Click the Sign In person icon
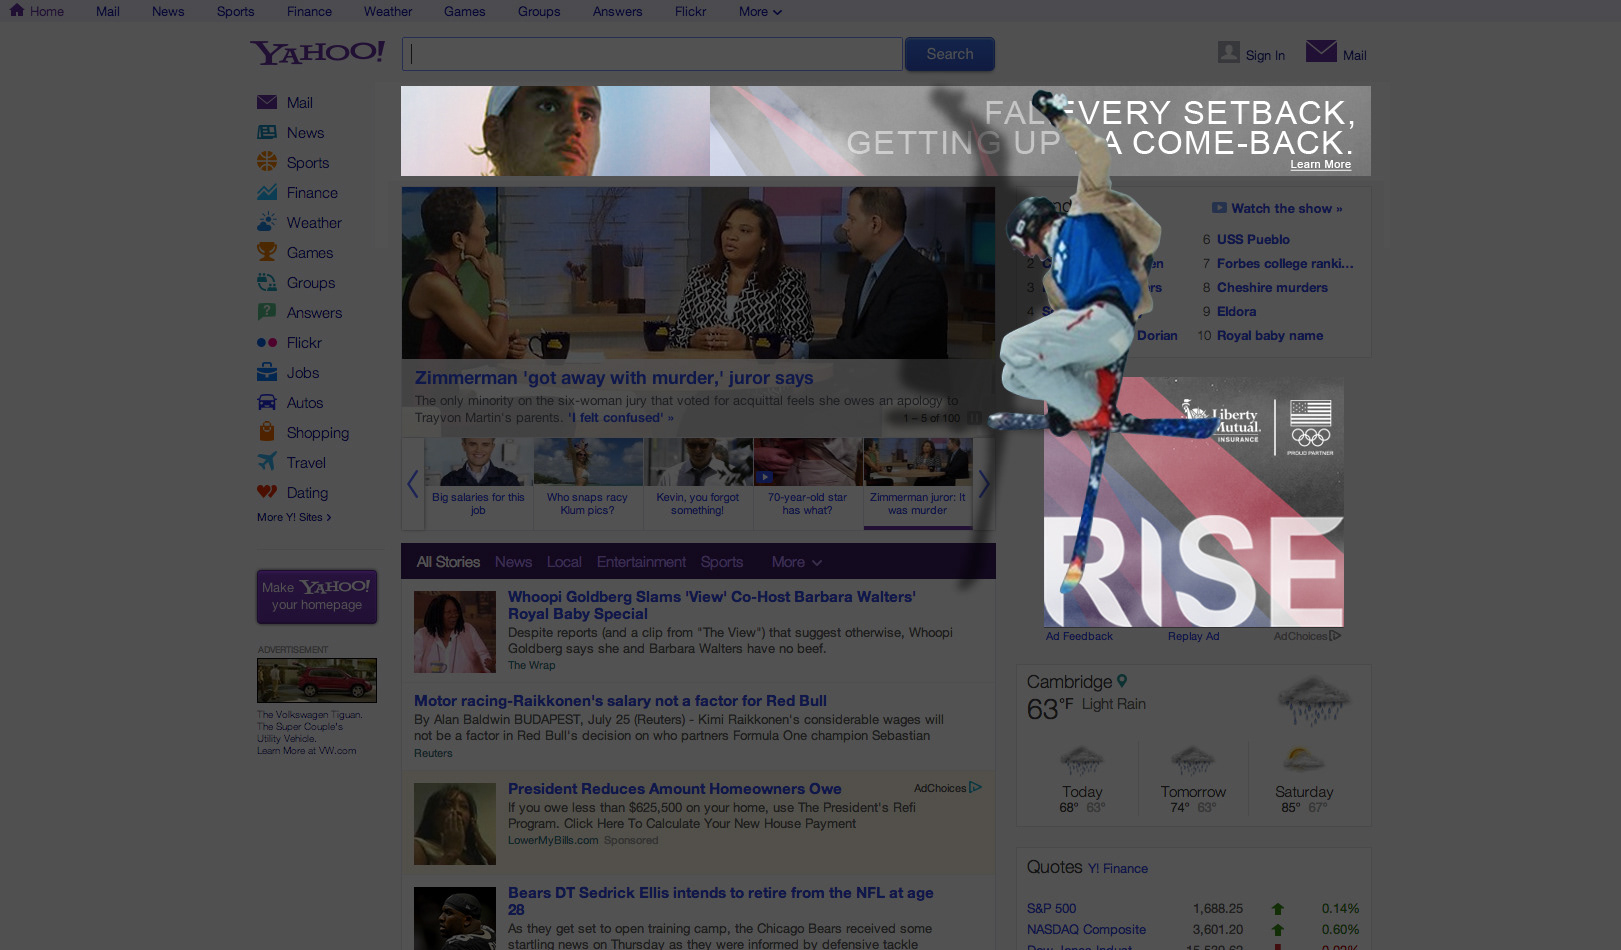Screen dimensions: 1621x950 1228,52
